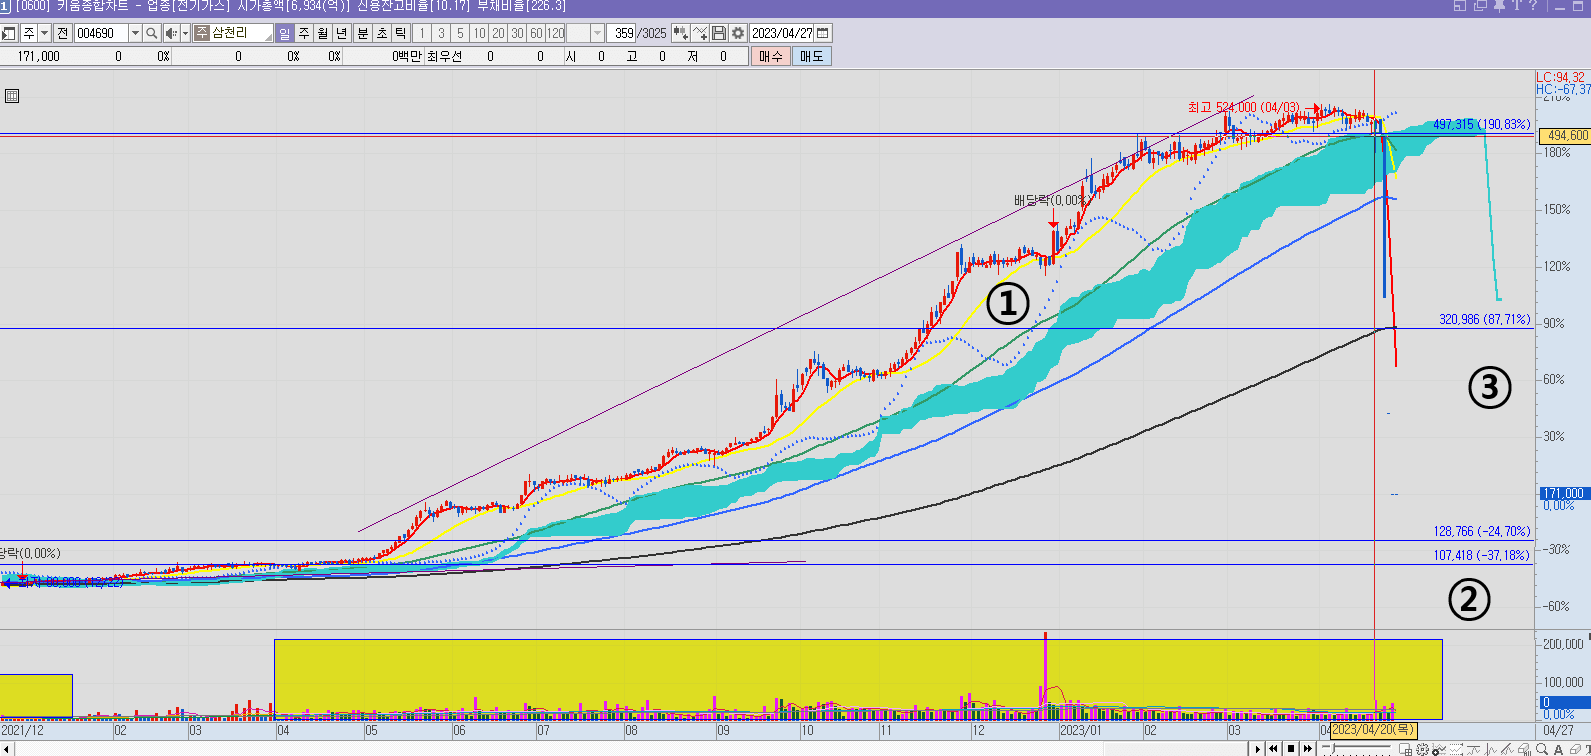This screenshot has width=1591, height=756.
Task: Choose the 120 interval button
Action: [x=556, y=33]
